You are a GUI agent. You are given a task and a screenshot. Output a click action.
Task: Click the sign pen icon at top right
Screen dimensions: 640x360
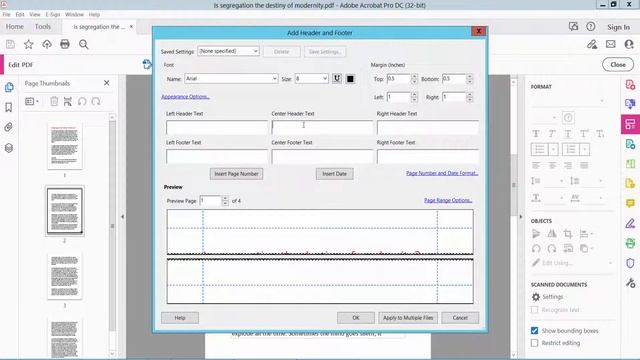click(x=592, y=44)
